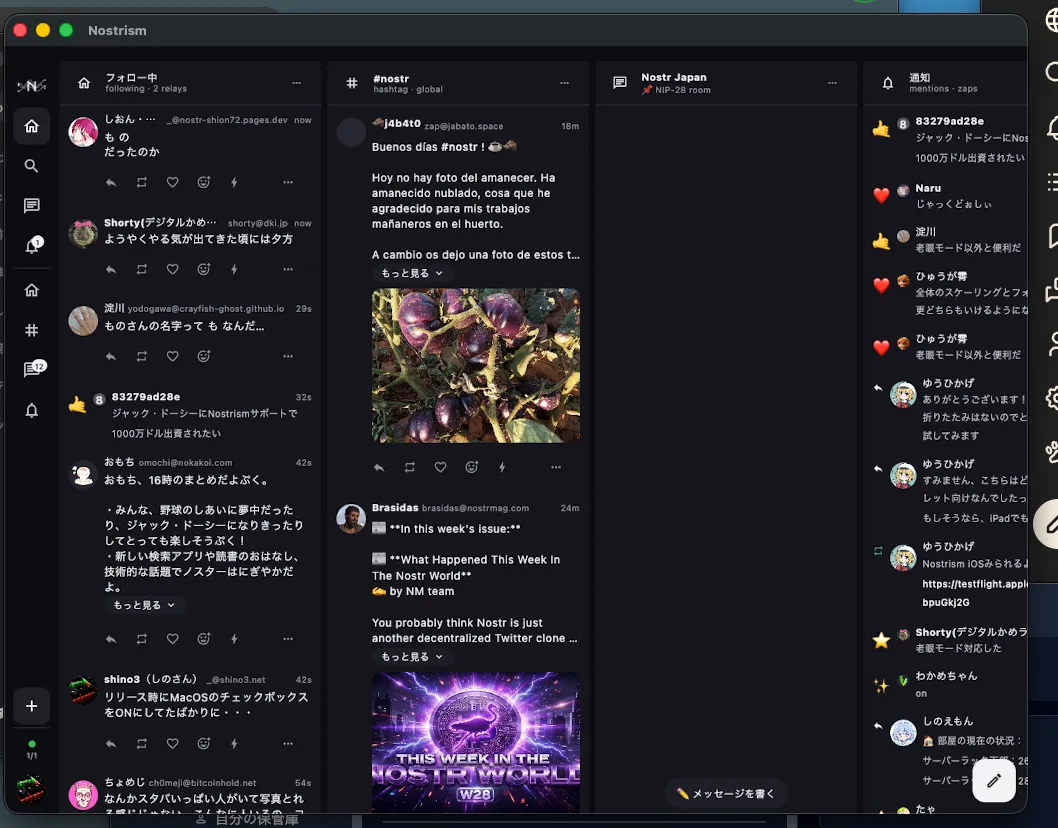Open the search icon in left sidebar

31,165
